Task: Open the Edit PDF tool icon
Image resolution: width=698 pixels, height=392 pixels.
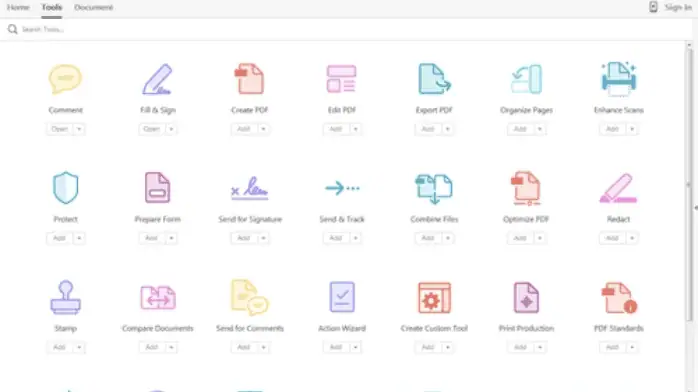Action: (x=341, y=79)
